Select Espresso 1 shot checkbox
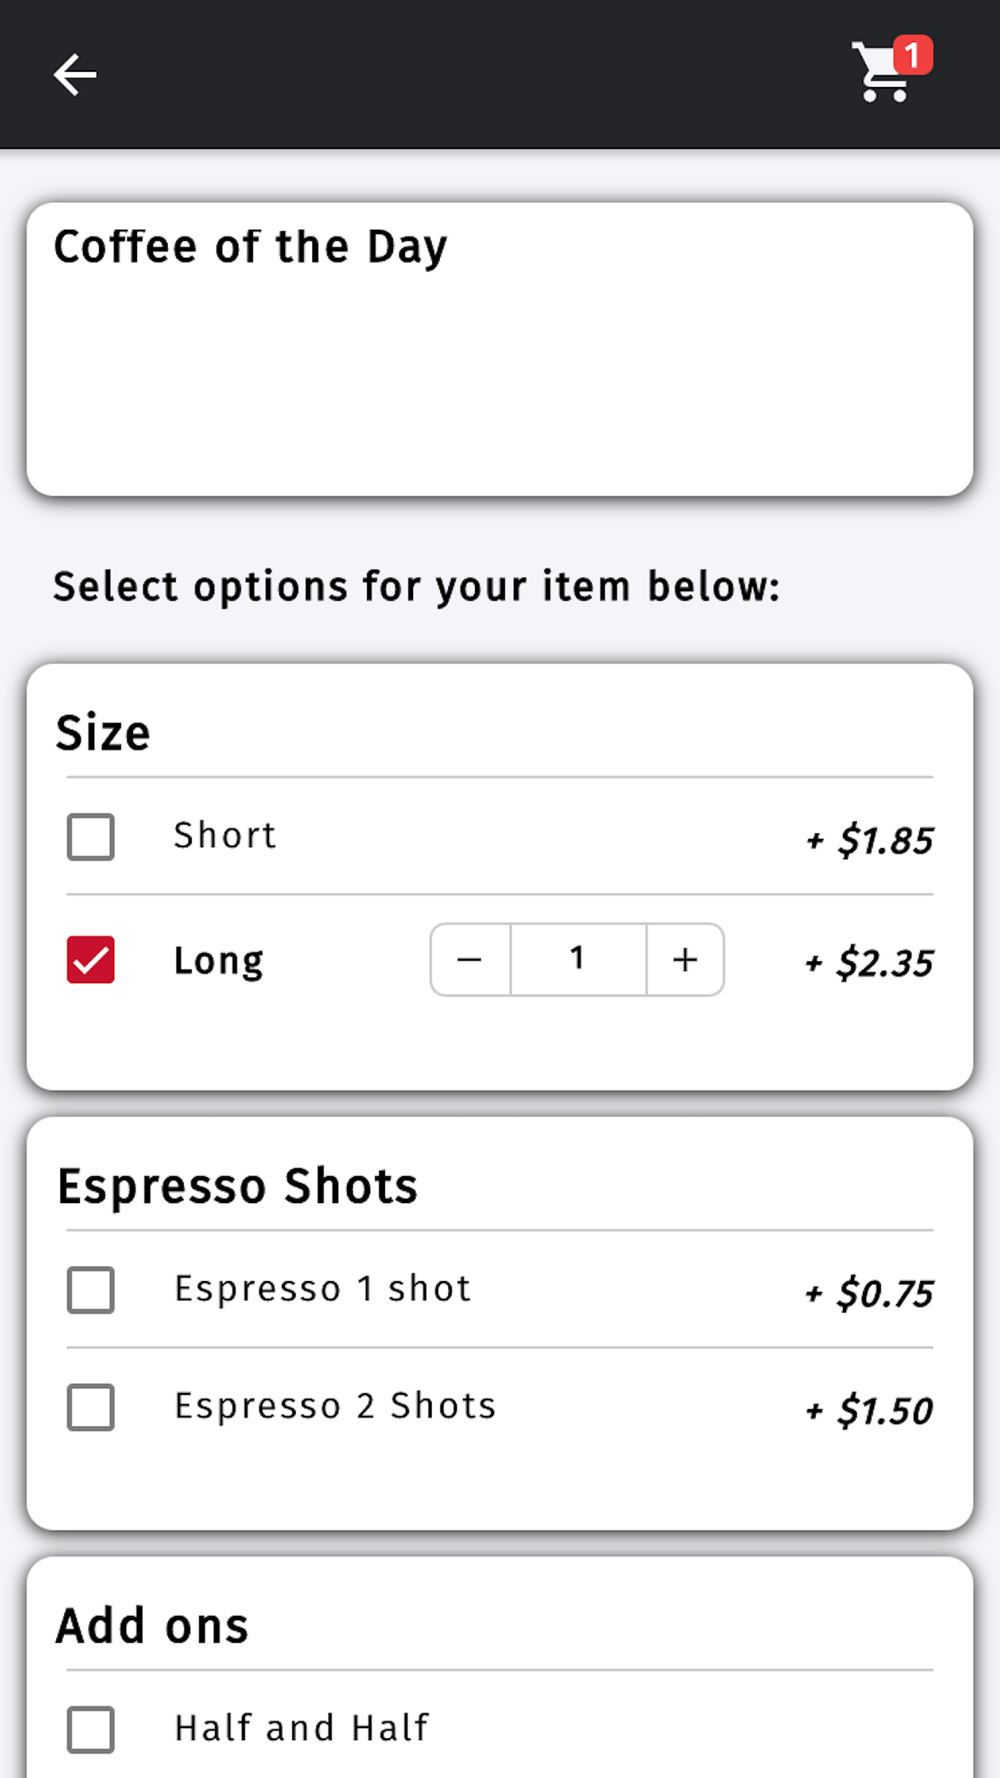The height and width of the screenshot is (1778, 1000). tap(91, 1290)
